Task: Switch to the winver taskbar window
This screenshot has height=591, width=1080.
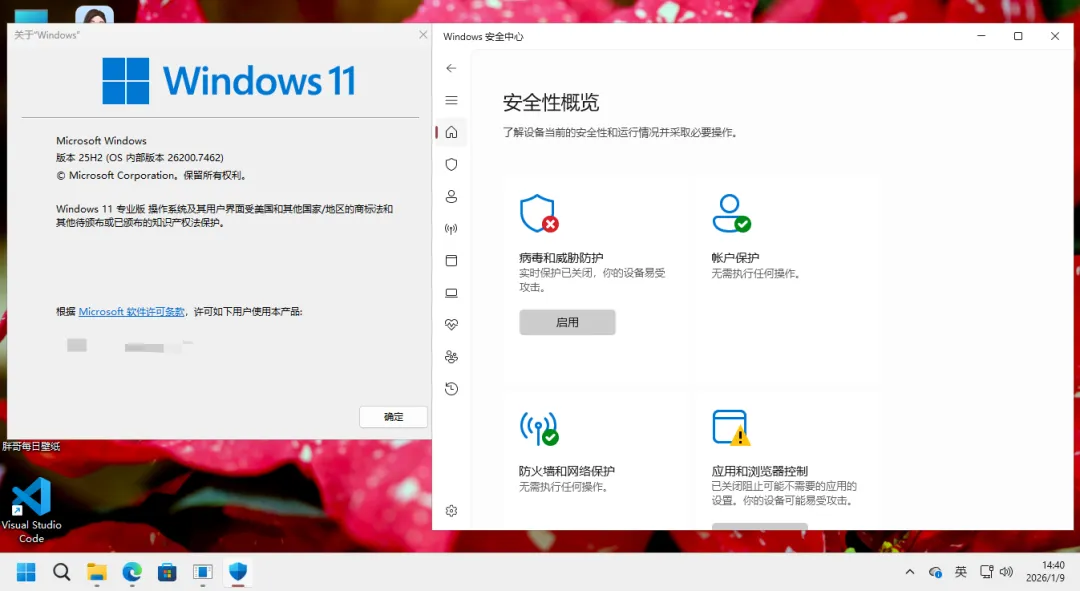Action: (x=202, y=572)
